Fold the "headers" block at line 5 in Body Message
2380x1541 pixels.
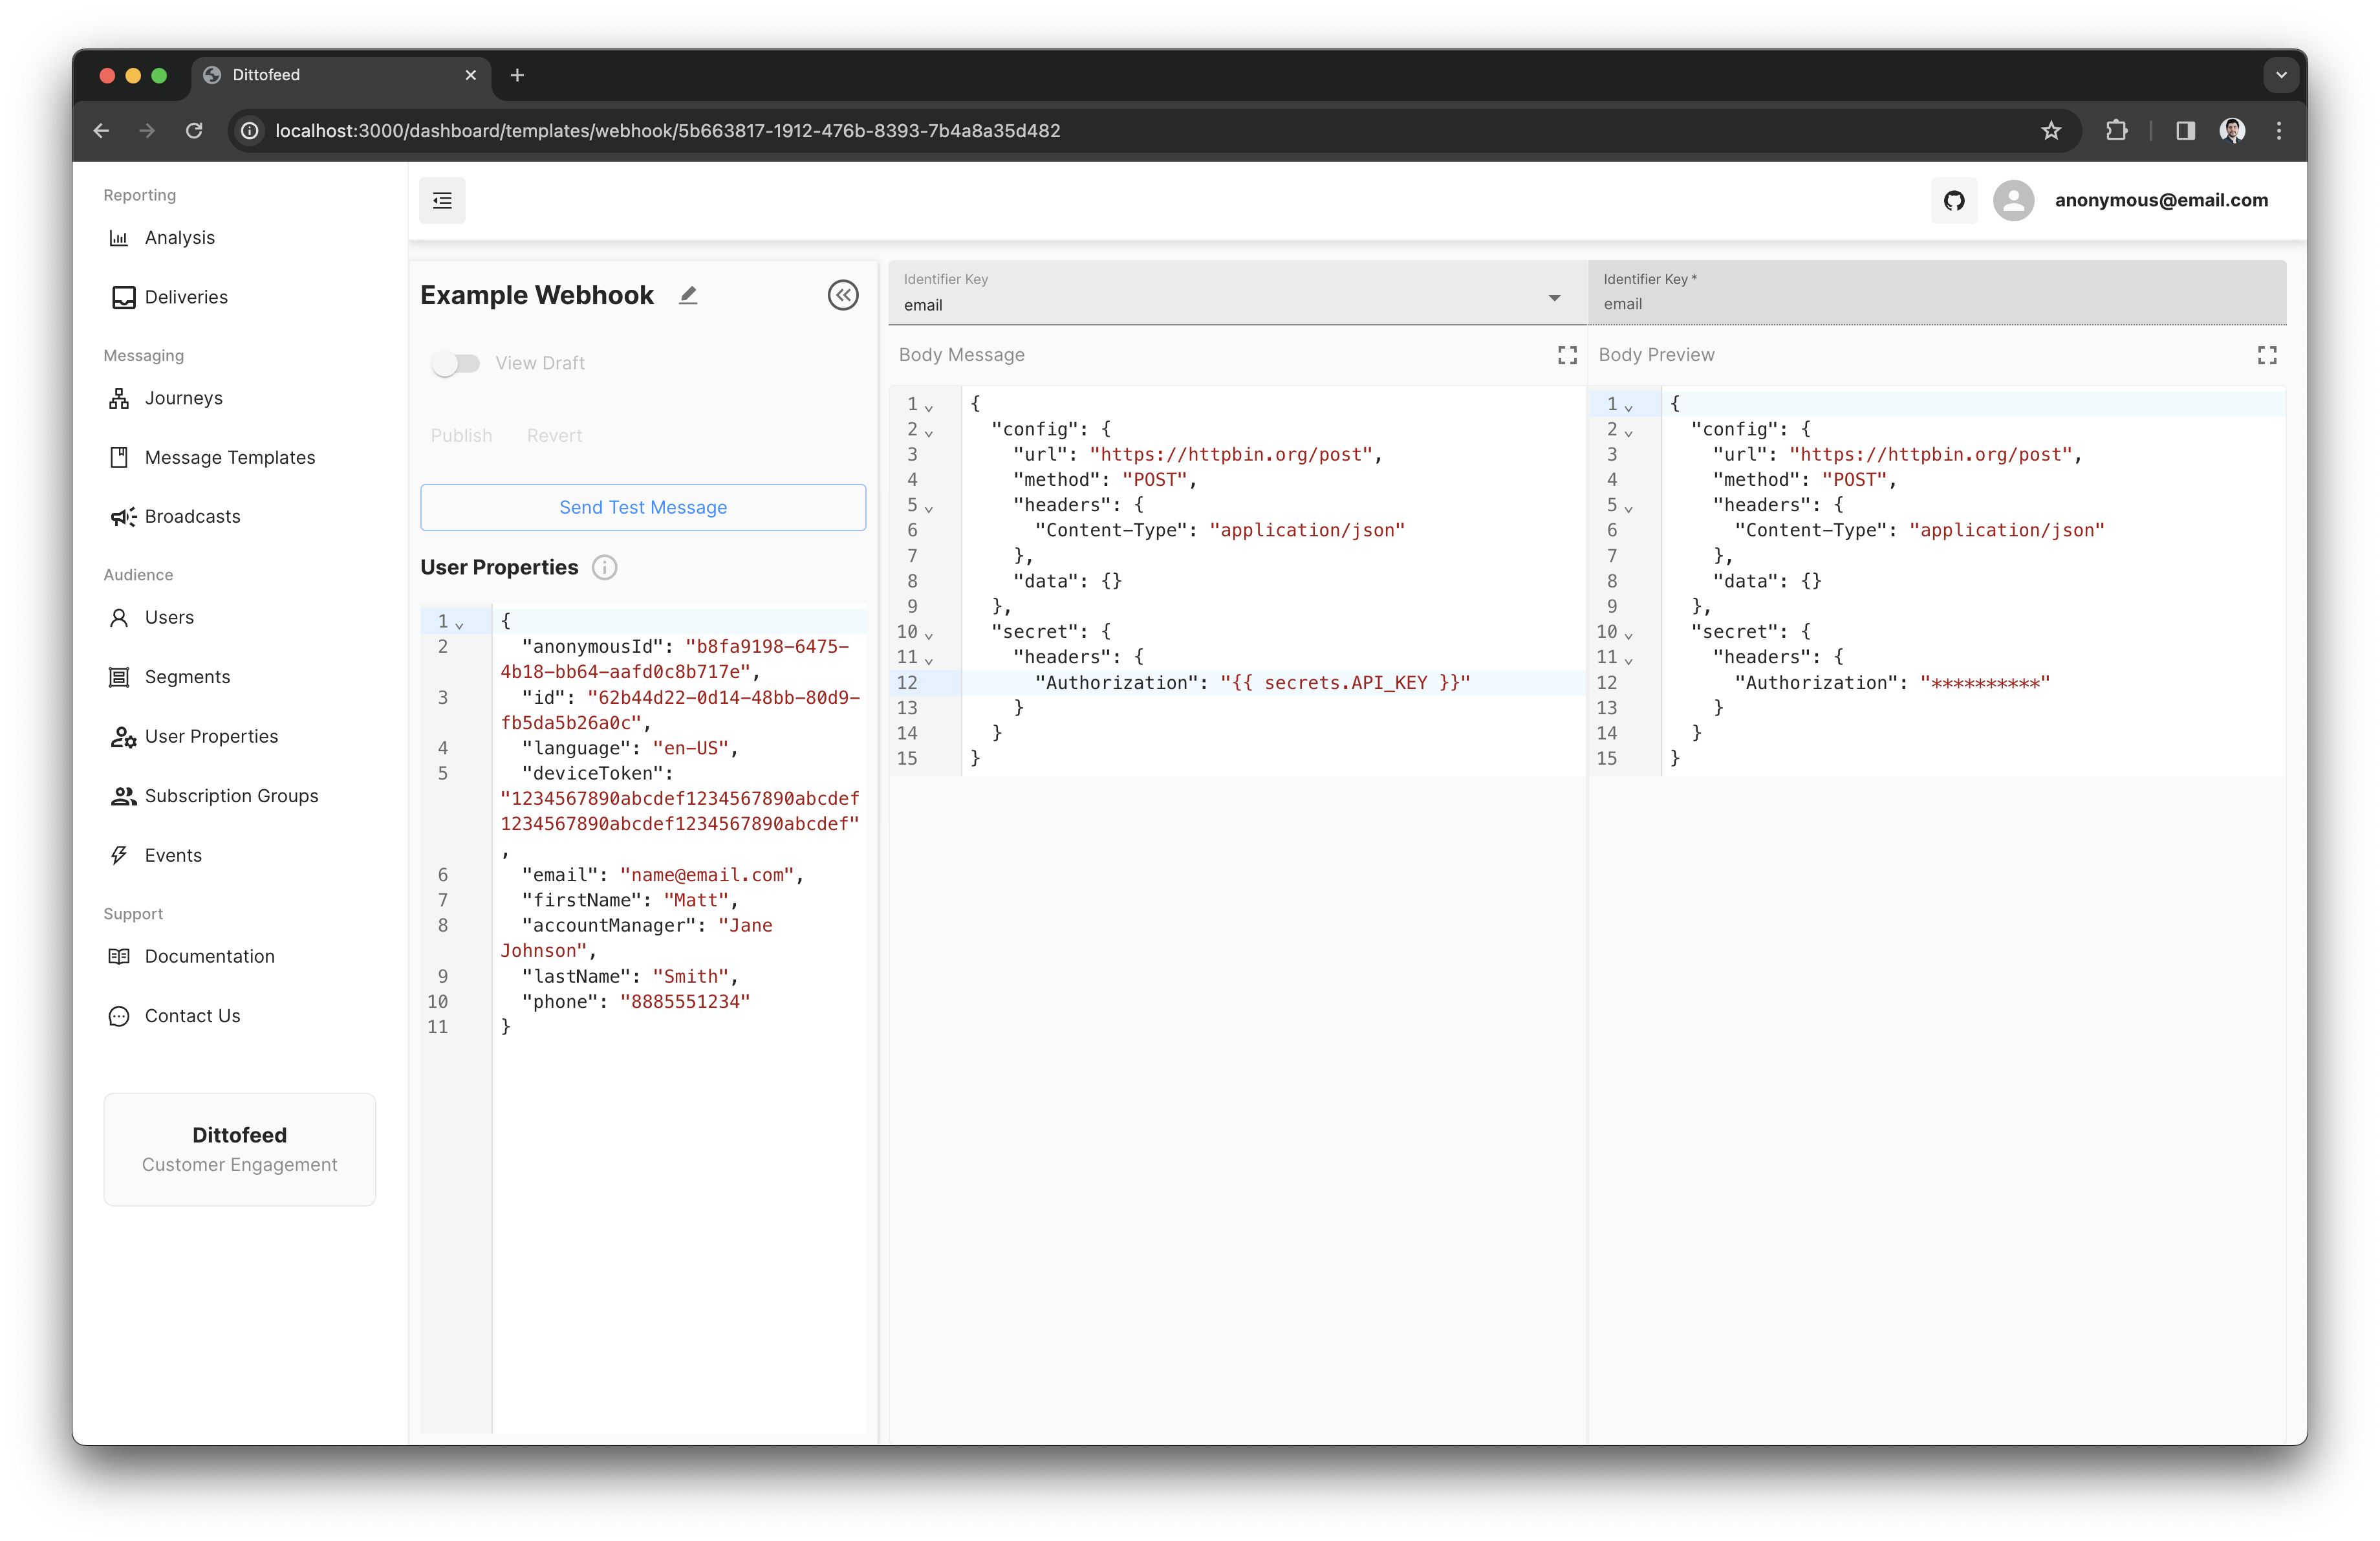click(929, 508)
